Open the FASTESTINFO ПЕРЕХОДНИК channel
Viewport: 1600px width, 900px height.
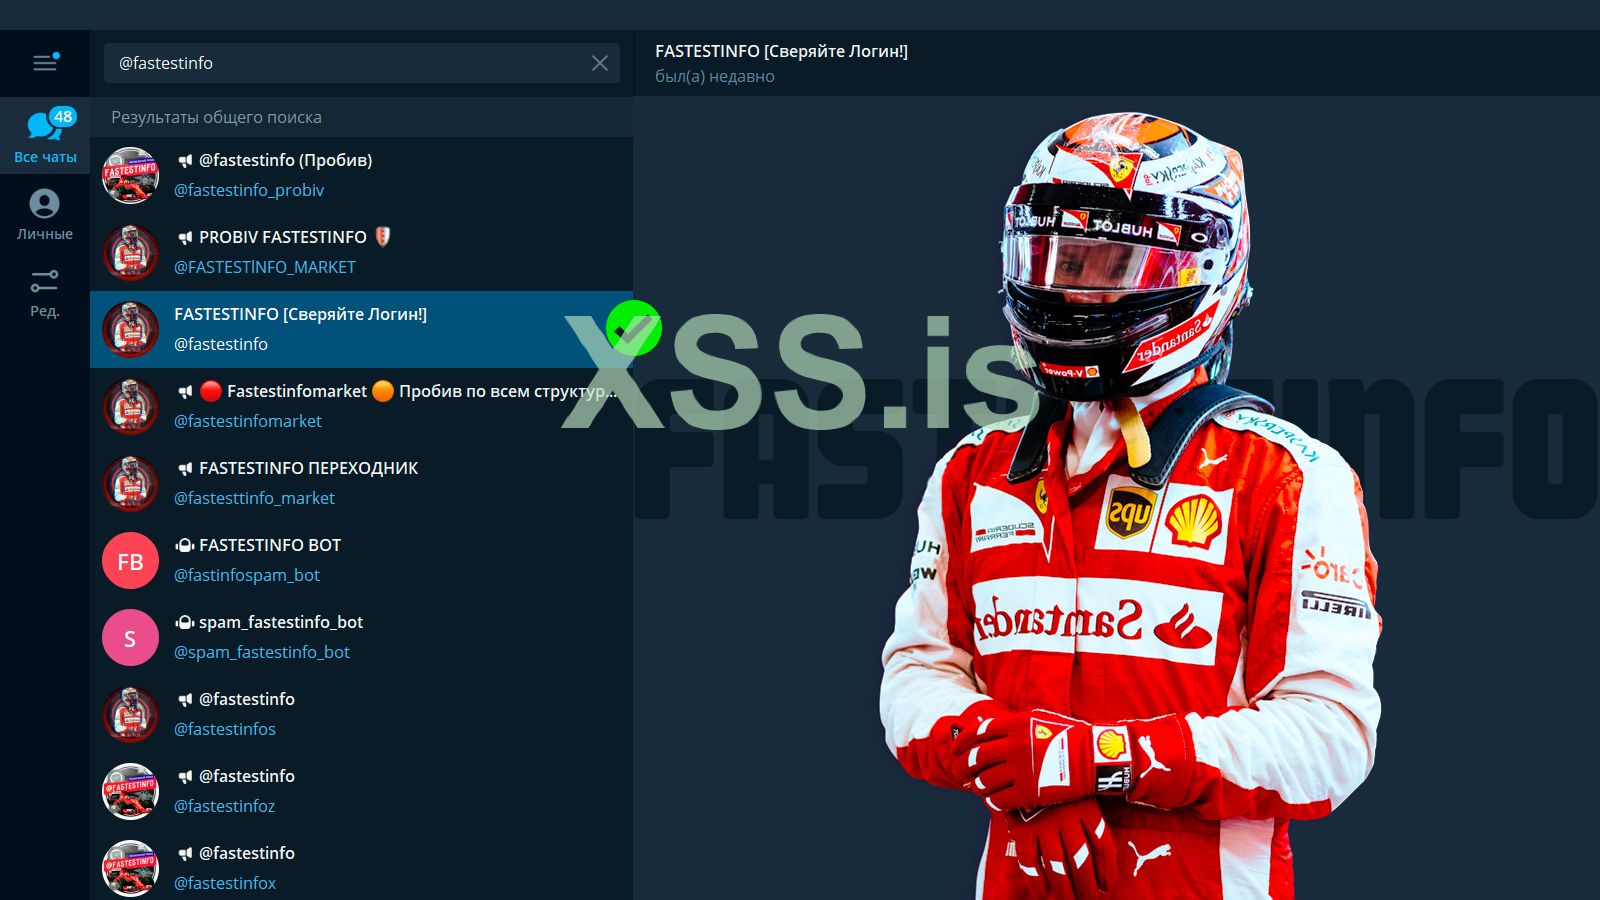pos(361,483)
